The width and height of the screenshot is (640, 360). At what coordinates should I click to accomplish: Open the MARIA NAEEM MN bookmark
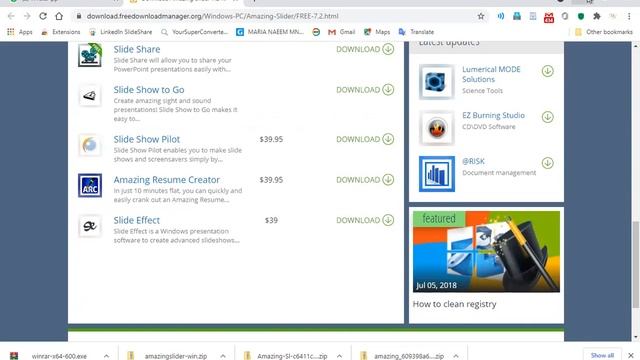pos(270,32)
